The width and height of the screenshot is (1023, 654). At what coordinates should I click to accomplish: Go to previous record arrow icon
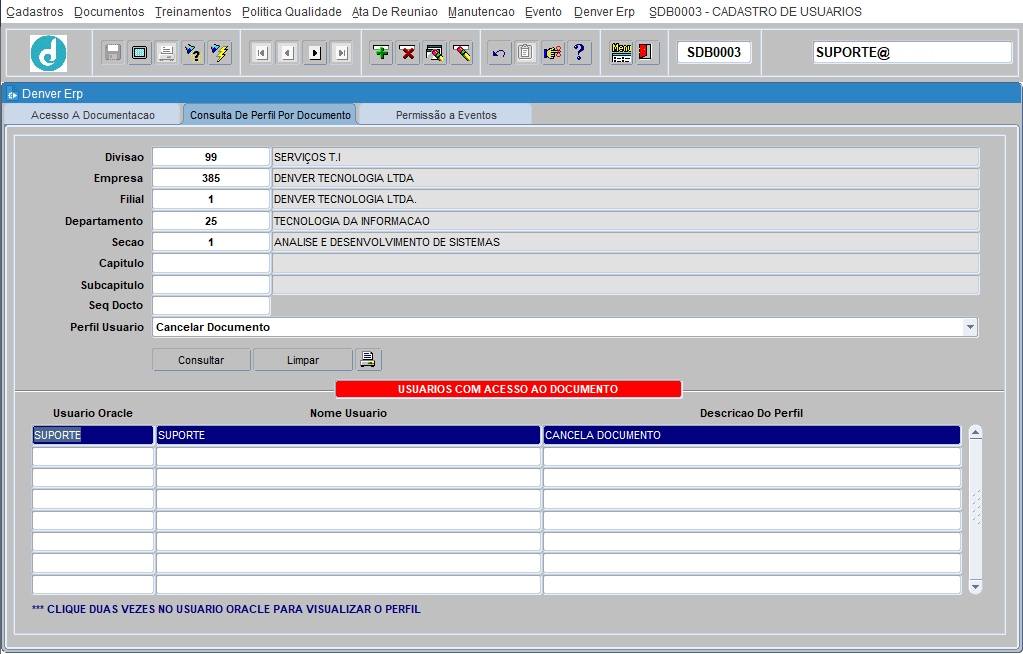pos(288,53)
